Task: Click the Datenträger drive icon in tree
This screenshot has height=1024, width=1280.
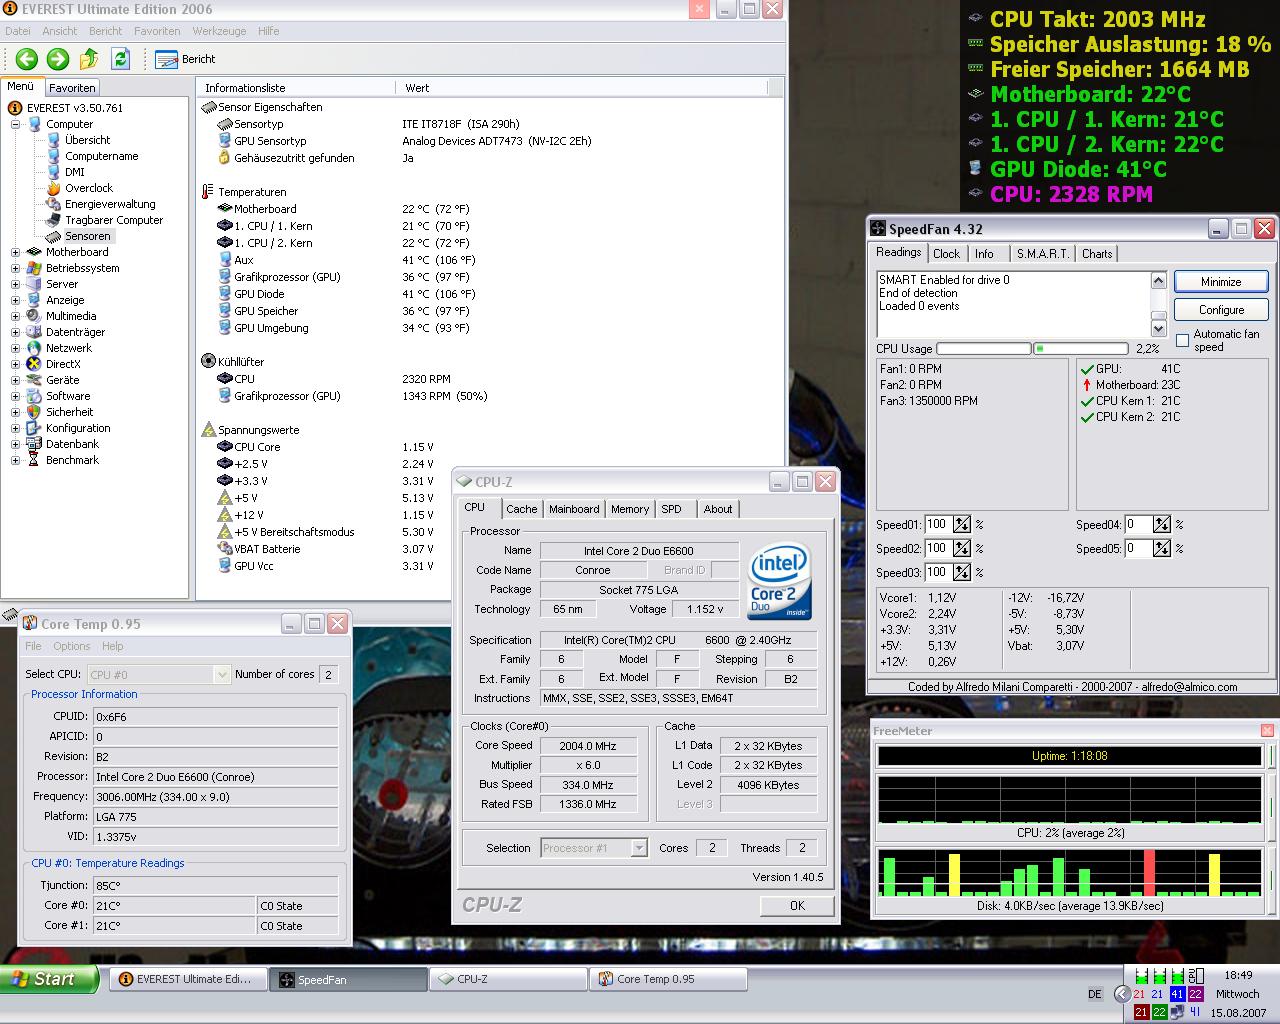Action: [x=34, y=332]
